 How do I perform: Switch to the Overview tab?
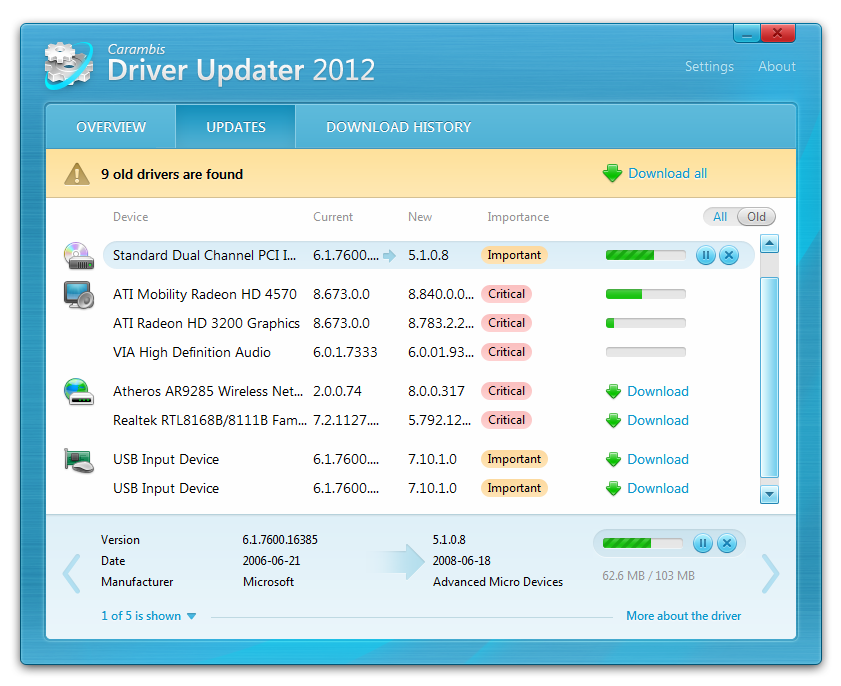[x=111, y=127]
